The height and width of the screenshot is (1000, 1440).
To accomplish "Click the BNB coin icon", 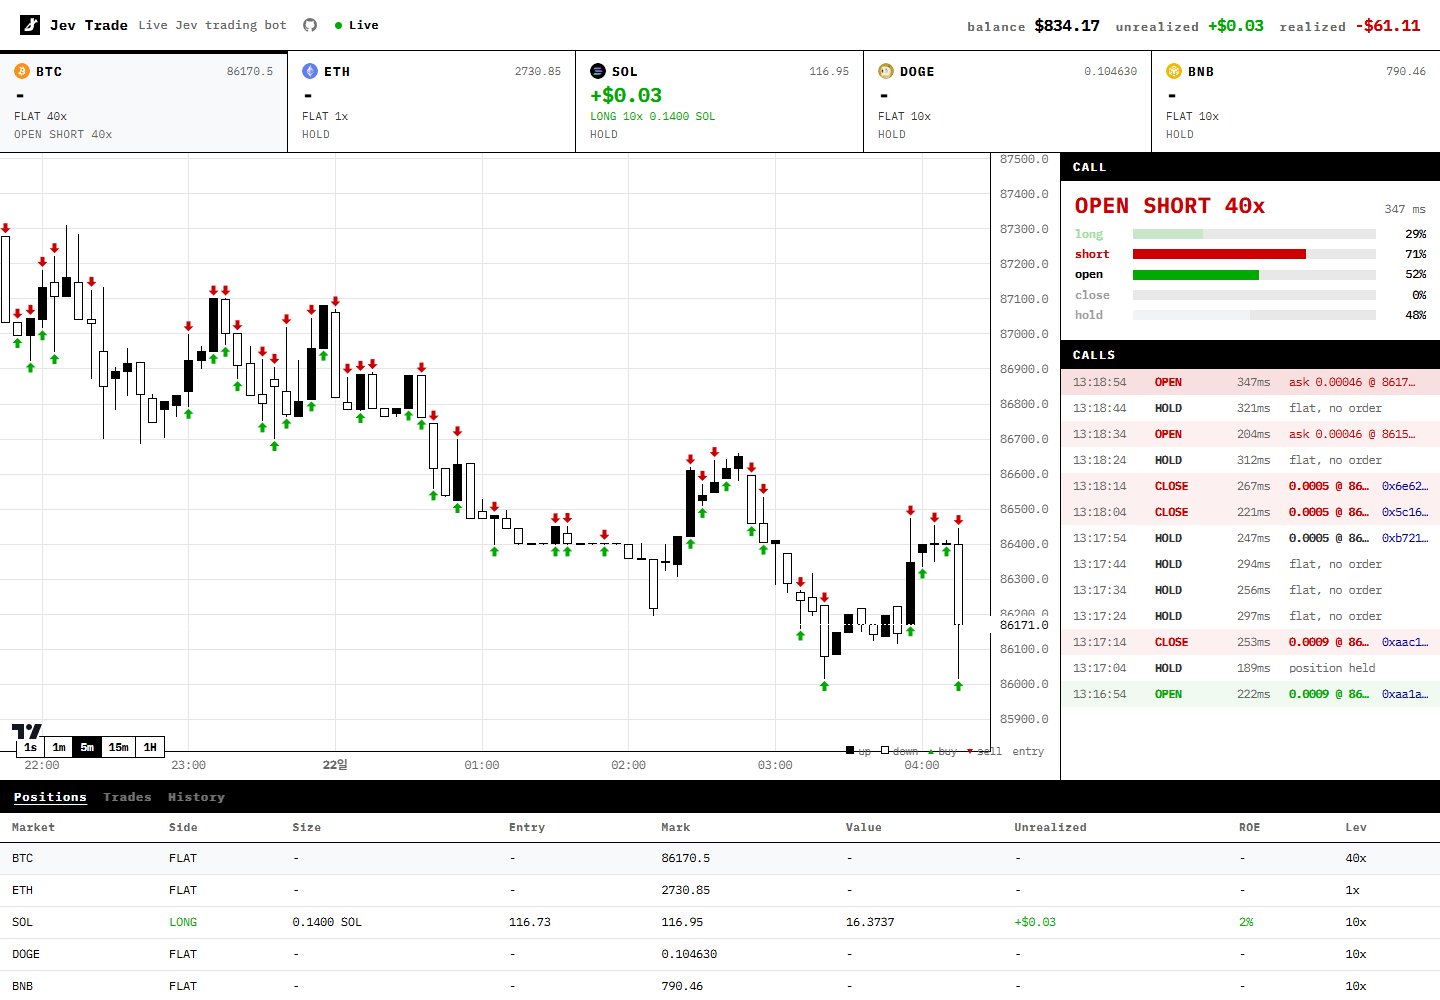I will pyautogui.click(x=1174, y=71).
